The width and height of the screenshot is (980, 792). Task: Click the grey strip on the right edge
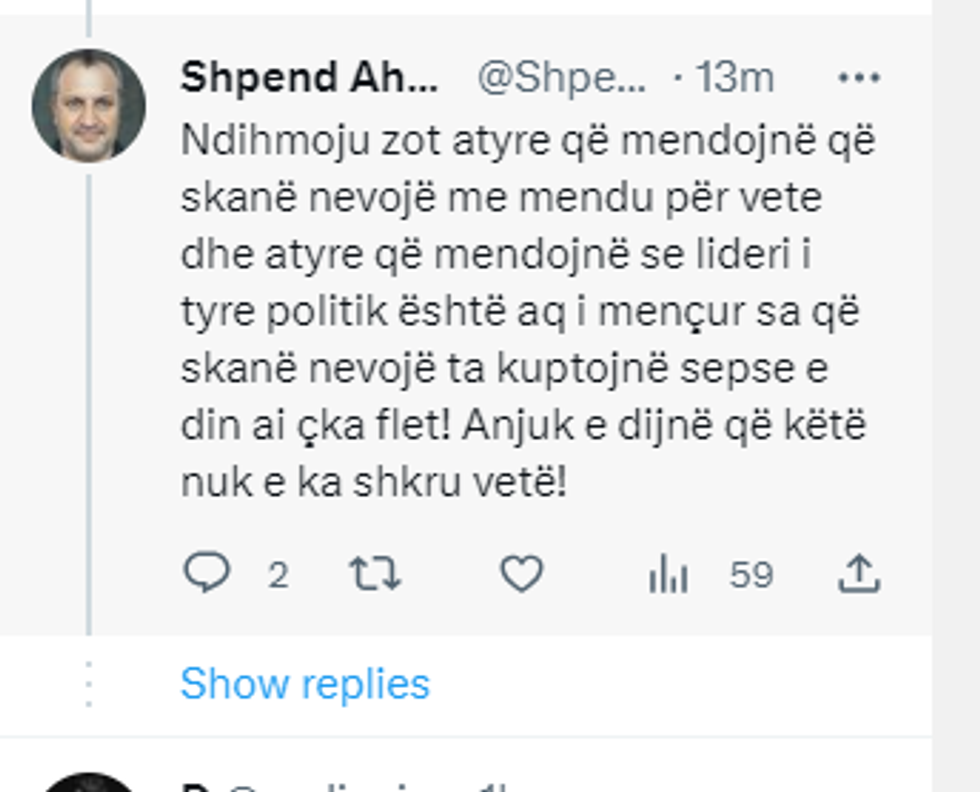pyautogui.click(x=955, y=400)
